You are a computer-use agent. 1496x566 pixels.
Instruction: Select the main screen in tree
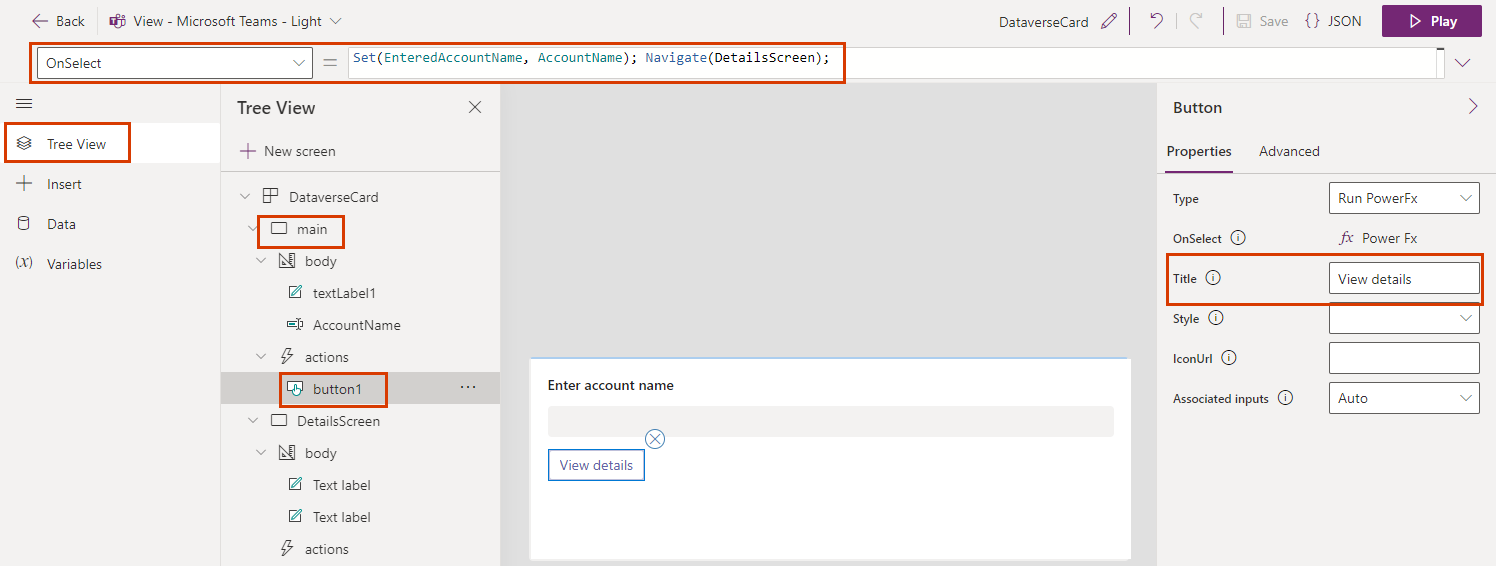[x=312, y=229]
